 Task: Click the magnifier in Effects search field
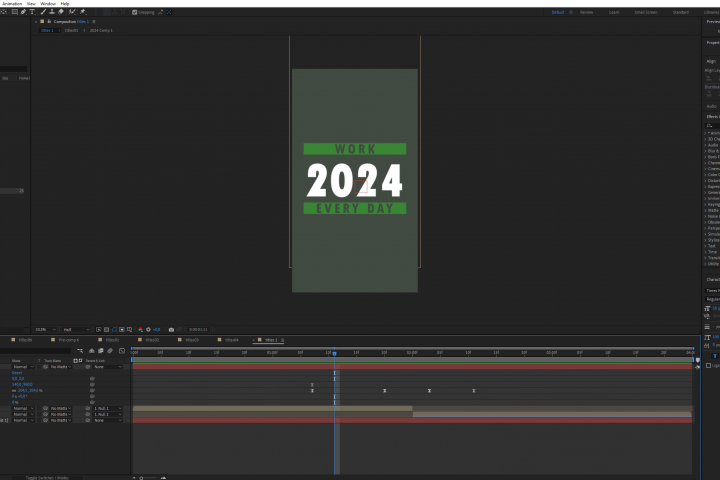tap(709, 125)
